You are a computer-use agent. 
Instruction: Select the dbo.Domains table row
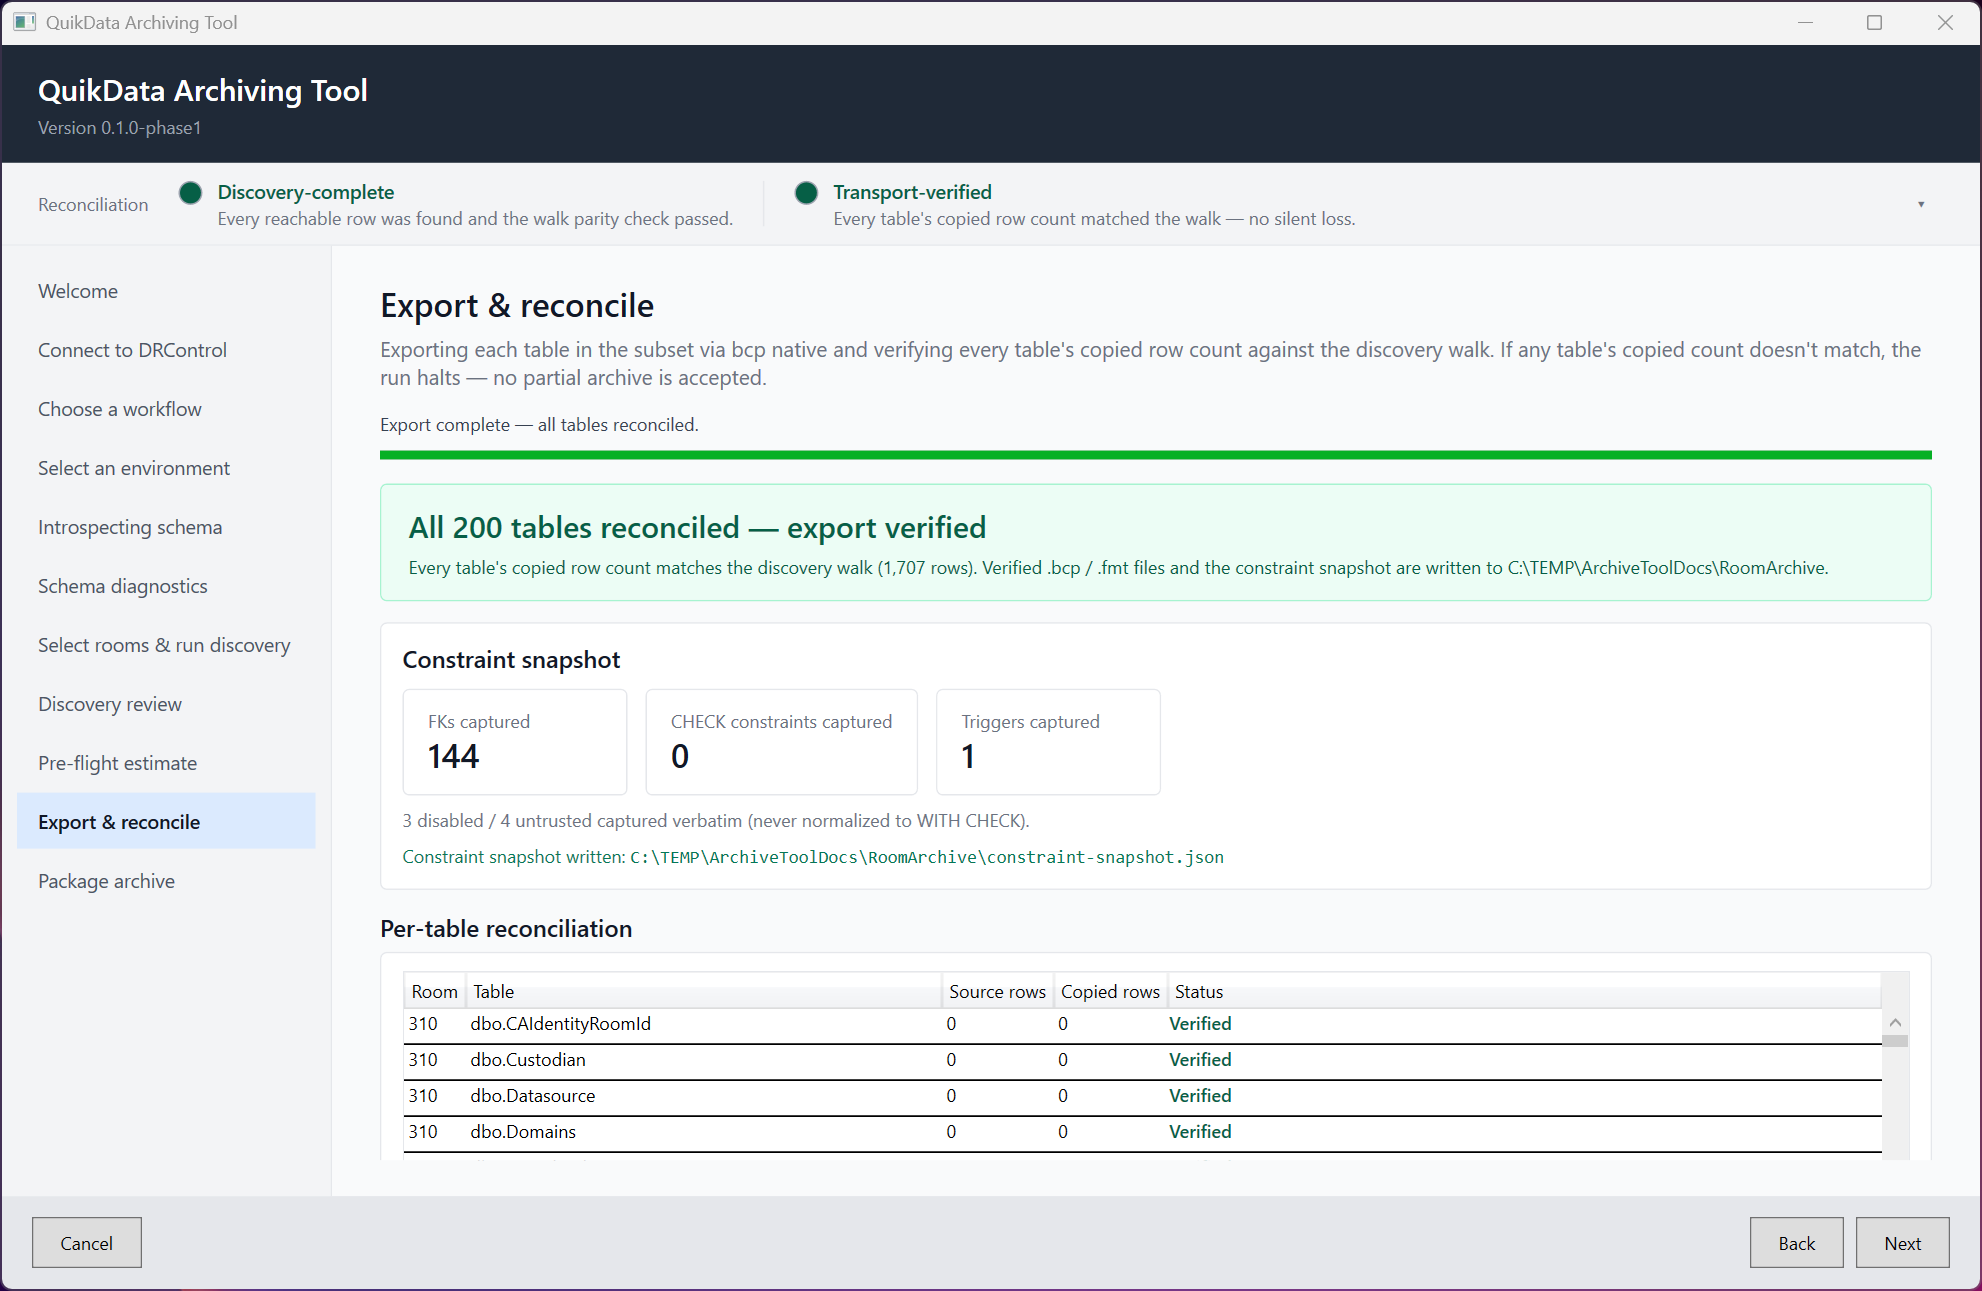(1142, 1132)
